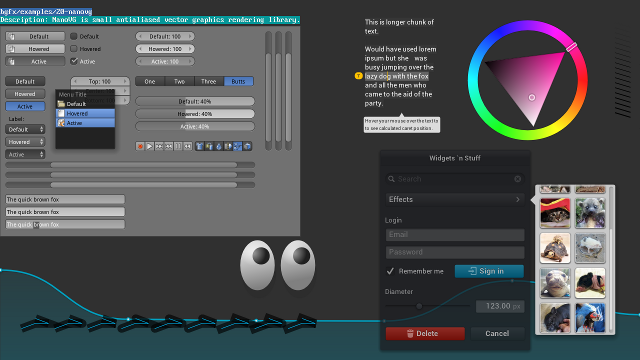The width and height of the screenshot is (640, 360).
Task: Click the water droplet icon in toolbar
Action: pos(218,146)
